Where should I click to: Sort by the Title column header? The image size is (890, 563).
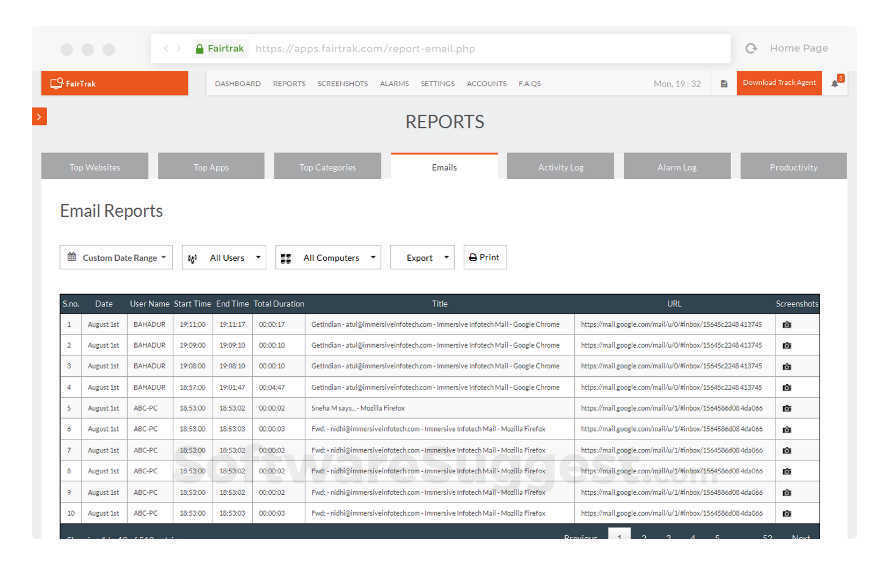tap(439, 304)
